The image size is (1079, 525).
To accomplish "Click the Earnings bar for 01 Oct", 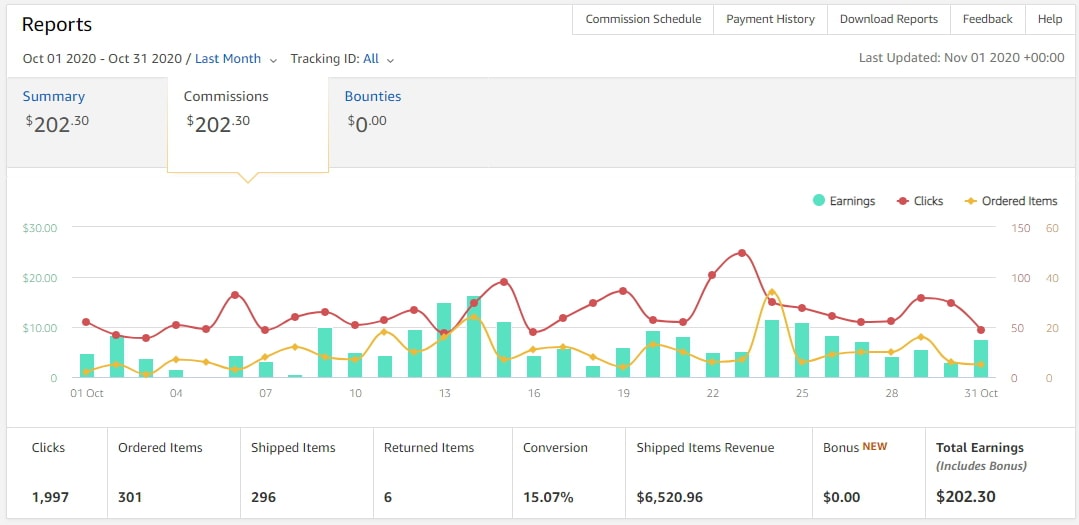I will (87, 365).
